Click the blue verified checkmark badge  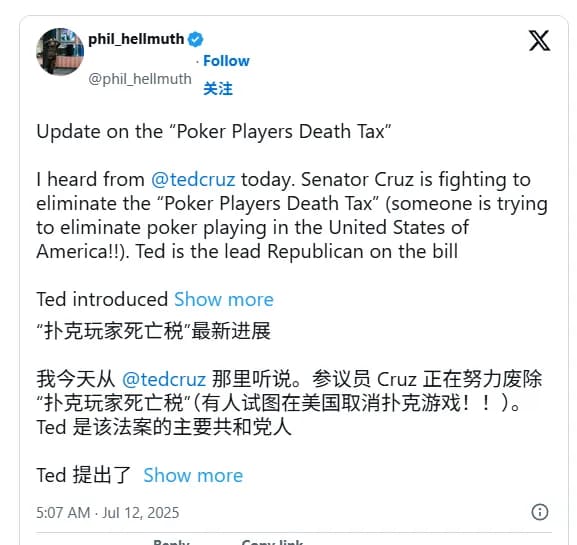[x=195, y=39]
